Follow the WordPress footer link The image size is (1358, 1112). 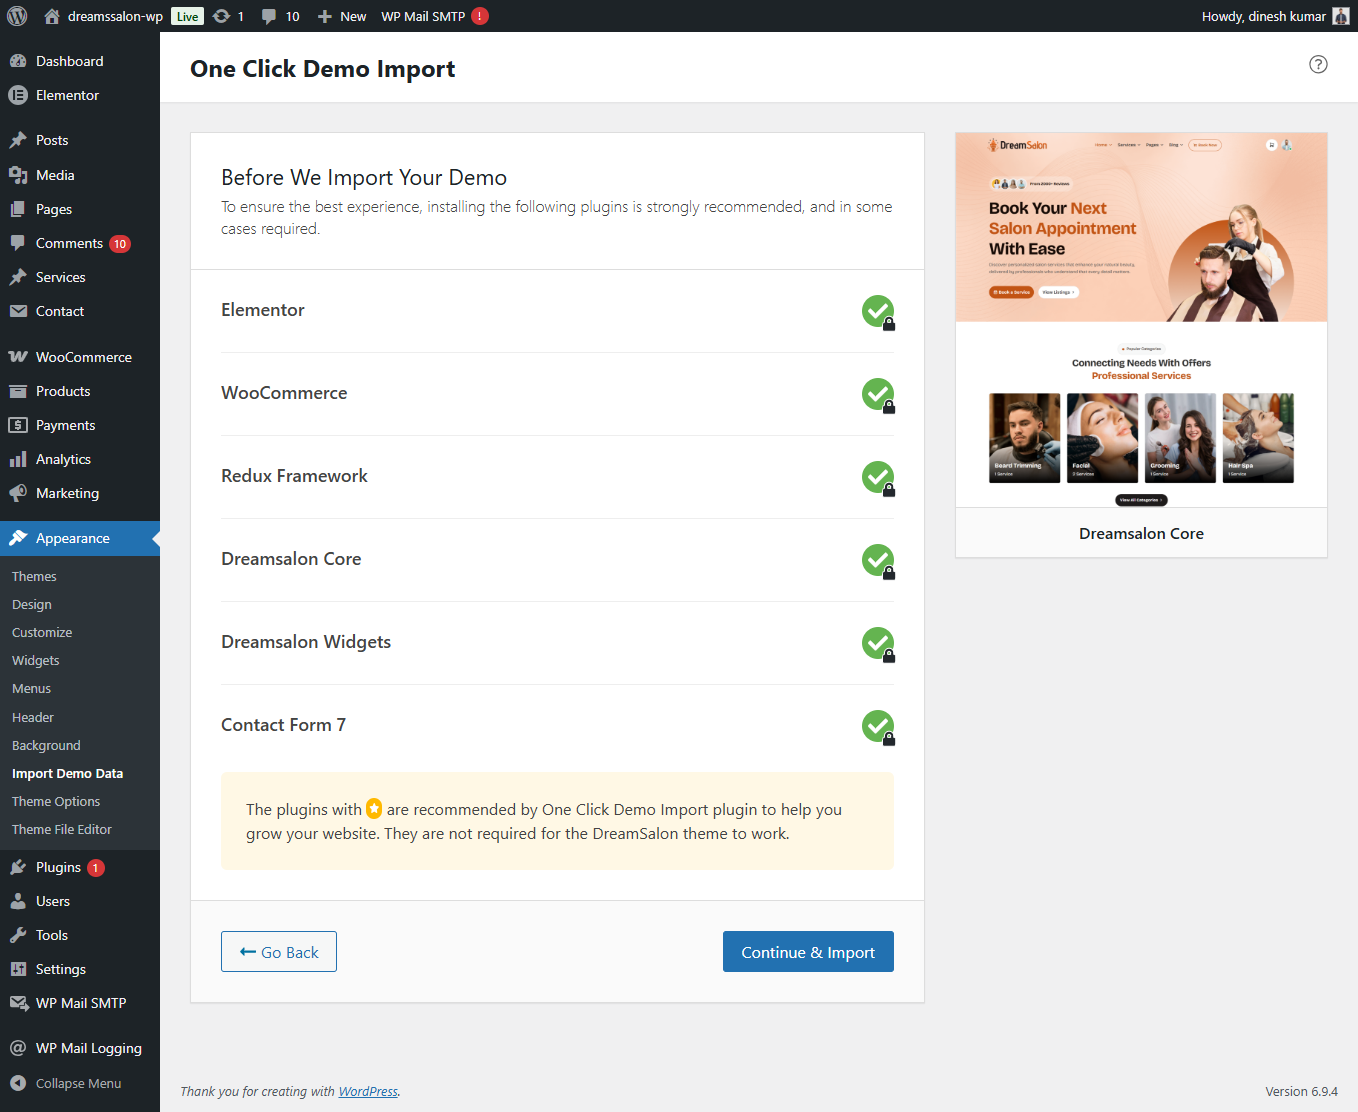368,1091
